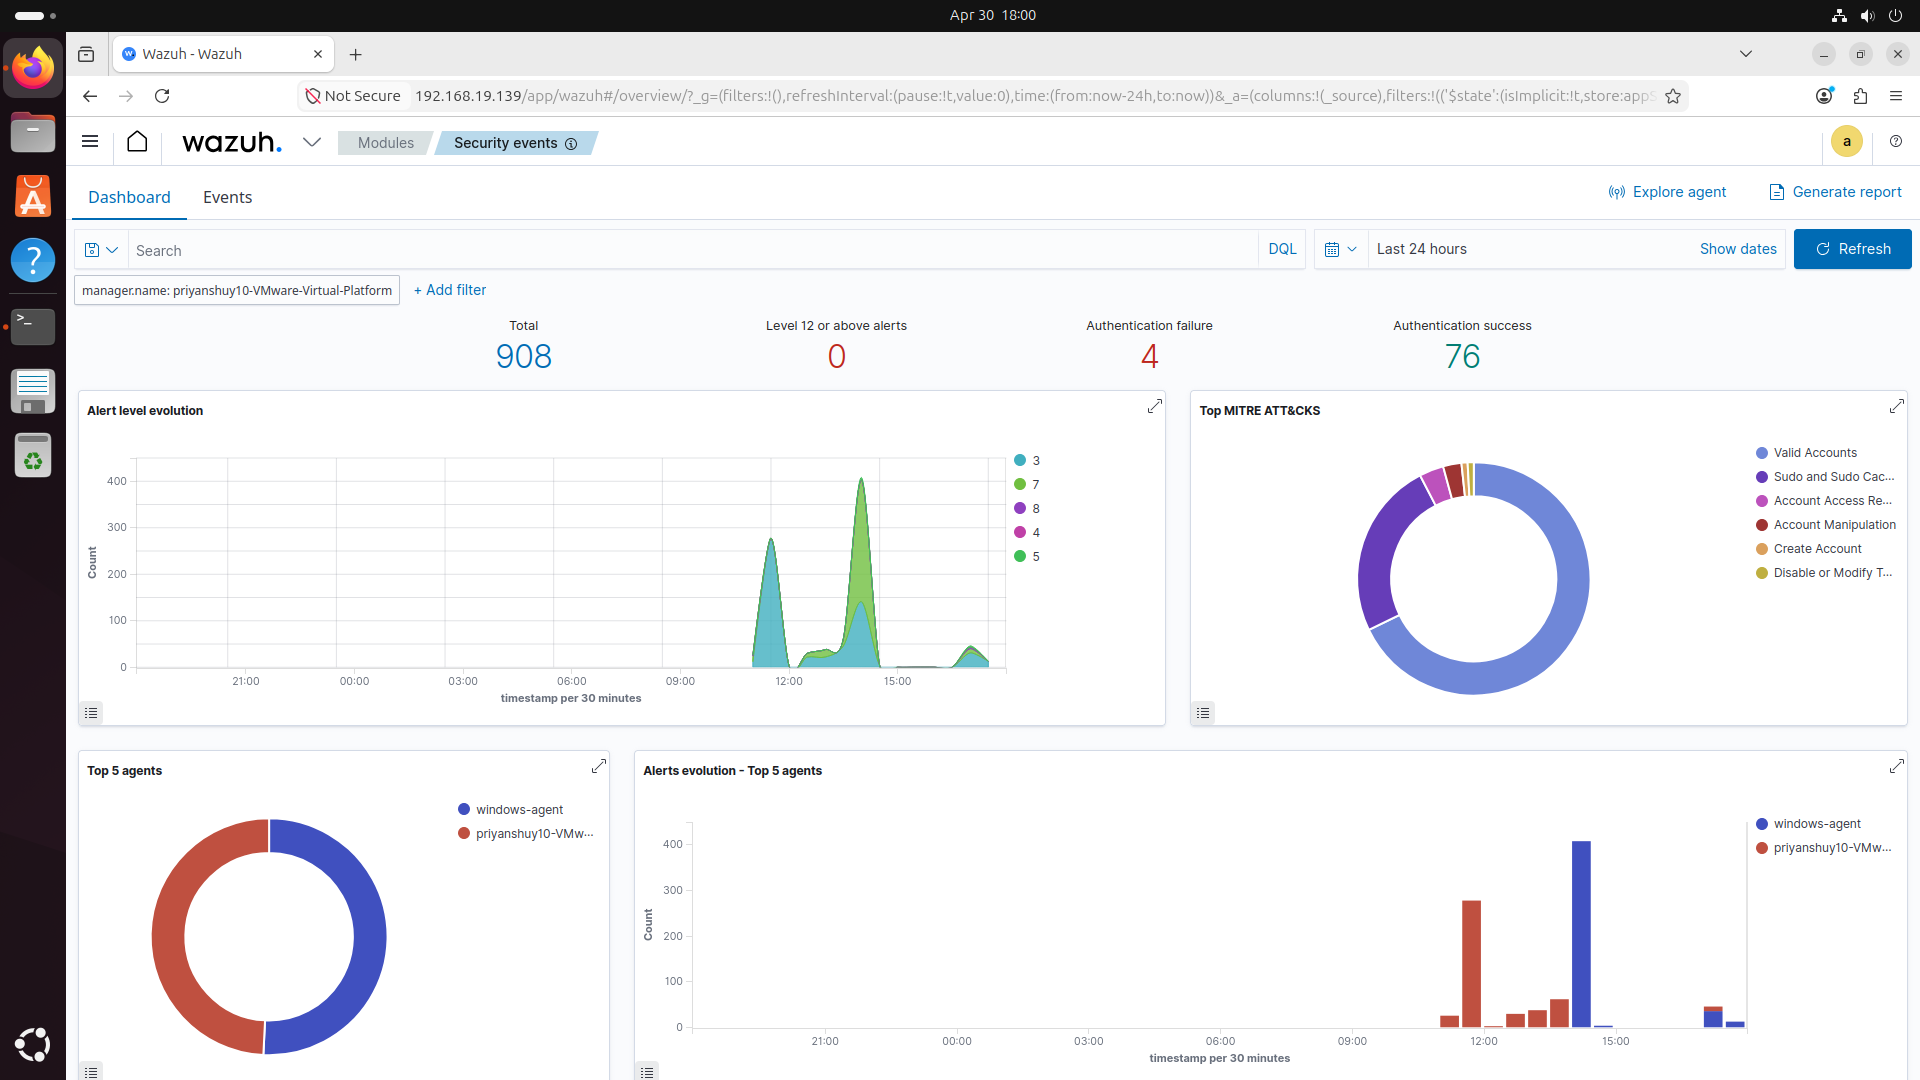The height and width of the screenshot is (1080, 1920).
Task: Toggle level 8 series in alert legend
Action: tap(1027, 508)
